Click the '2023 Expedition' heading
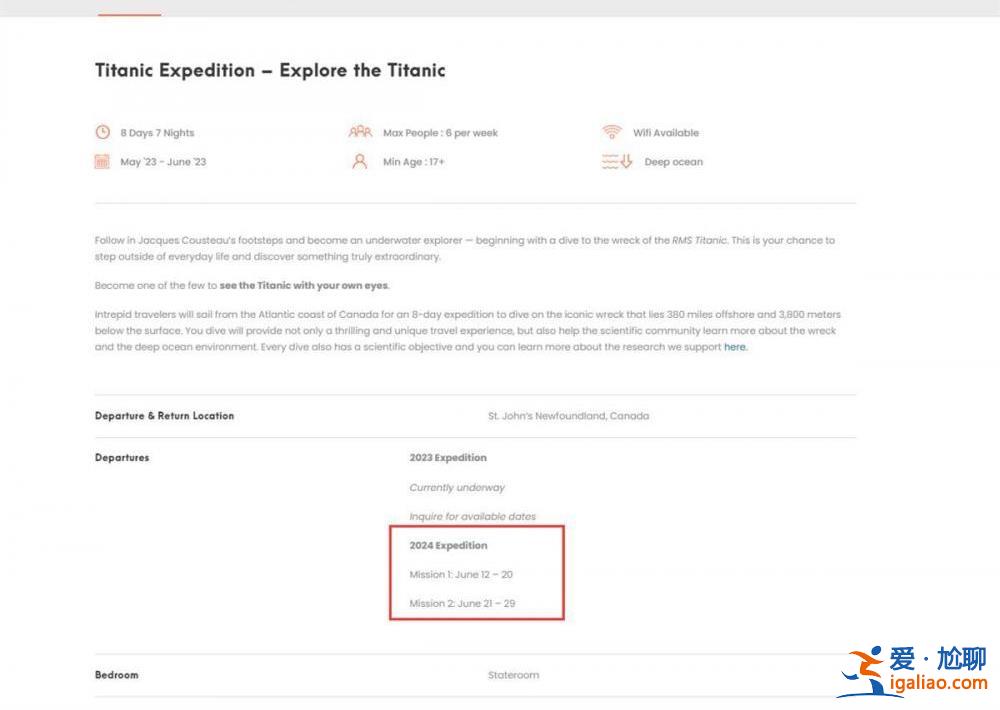Image resolution: width=1000 pixels, height=710 pixels. pos(448,458)
